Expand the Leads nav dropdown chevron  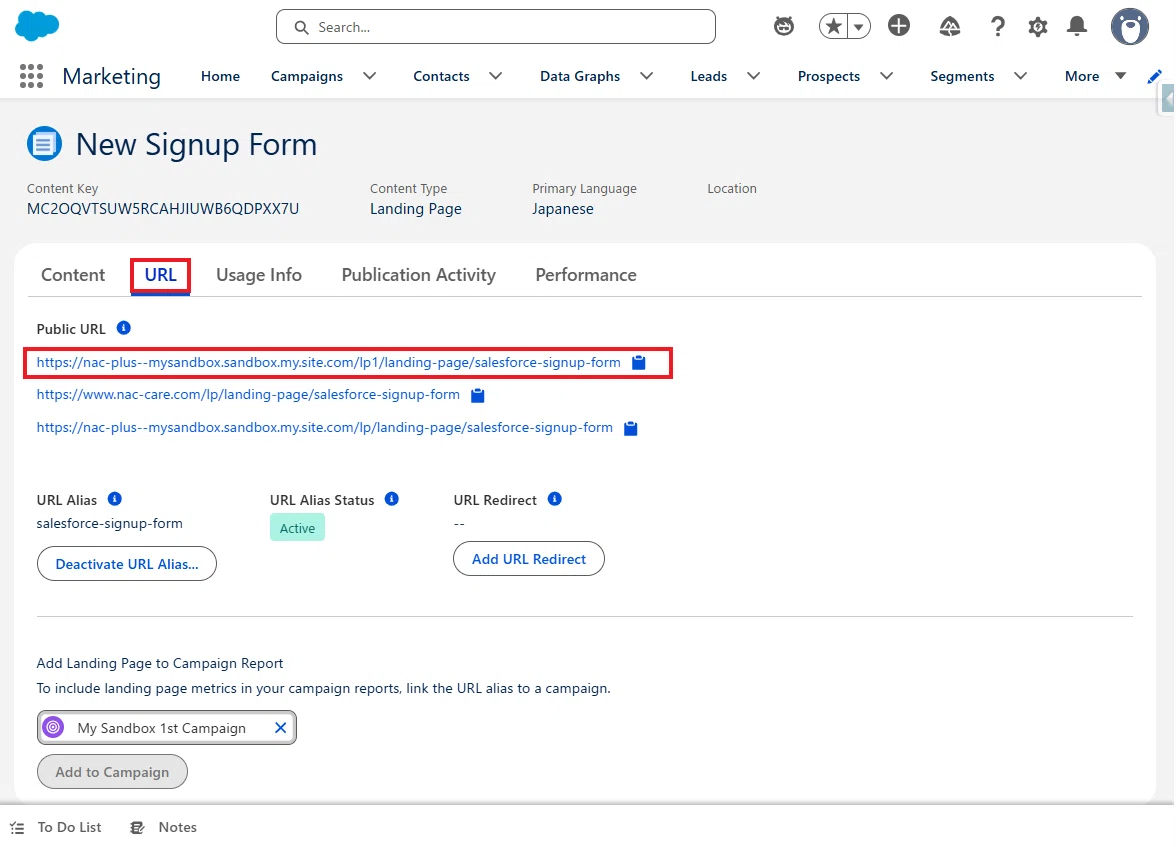coord(754,76)
